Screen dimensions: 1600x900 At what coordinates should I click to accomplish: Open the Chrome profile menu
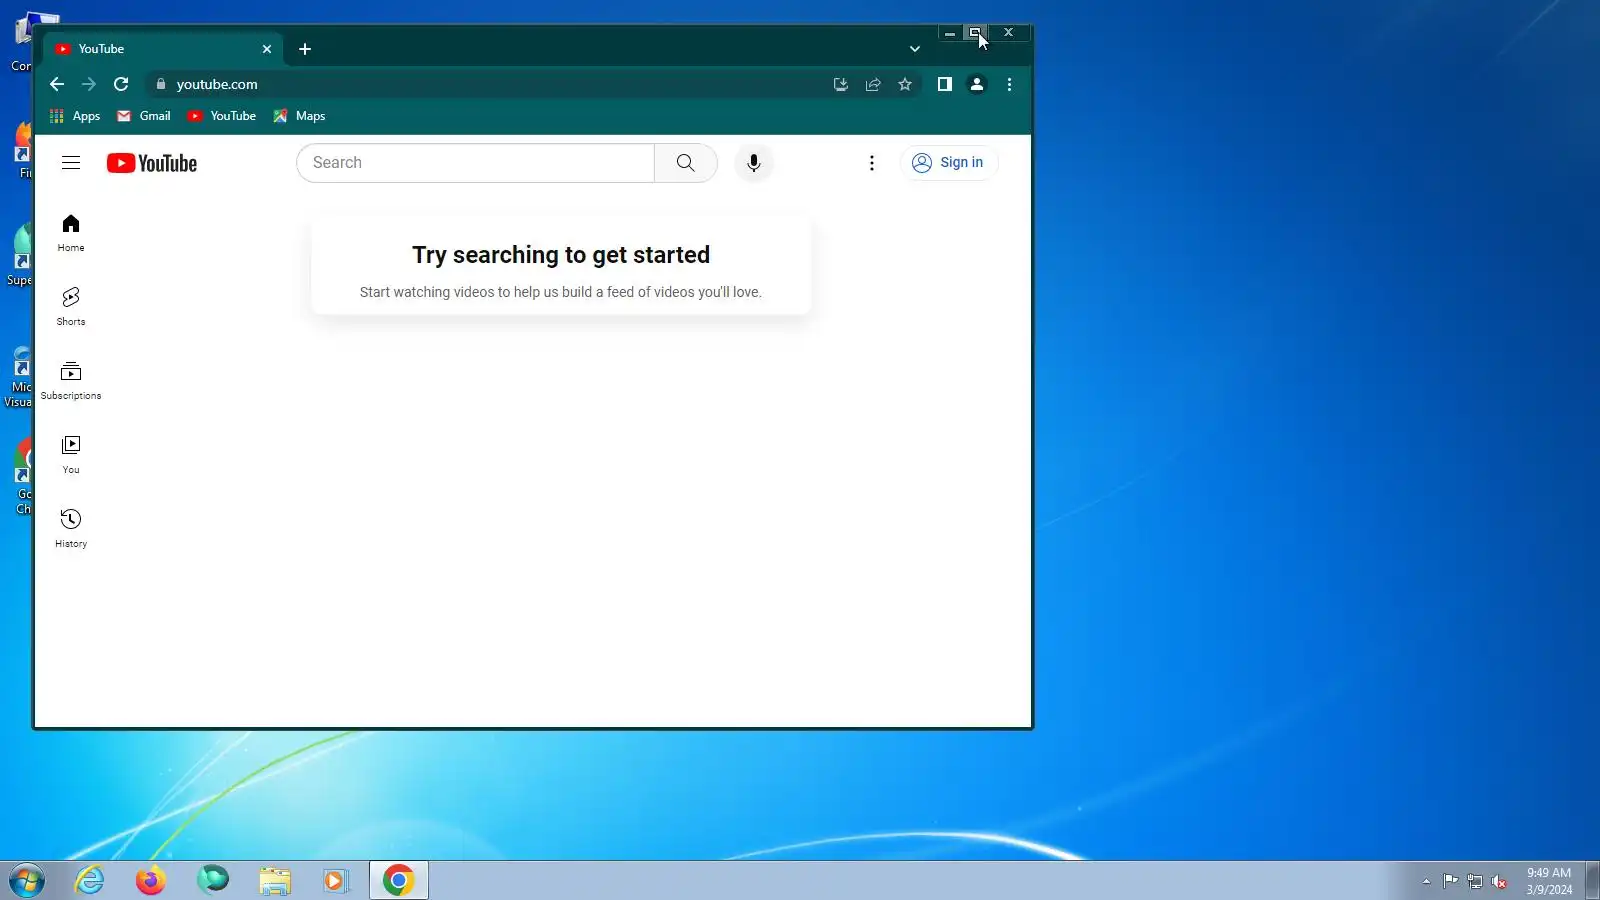(x=977, y=85)
